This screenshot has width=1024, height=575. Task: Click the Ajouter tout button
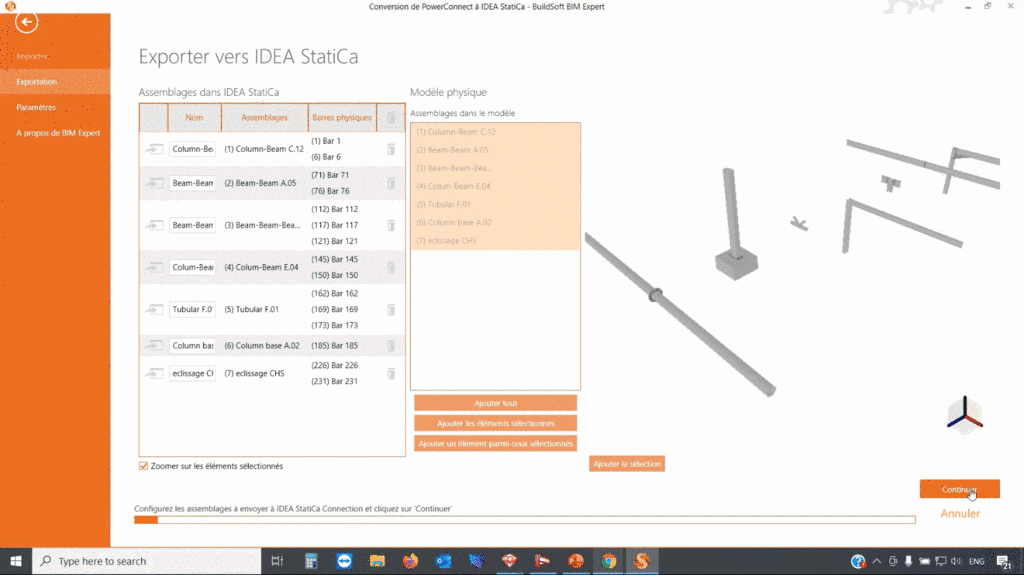click(x=495, y=403)
